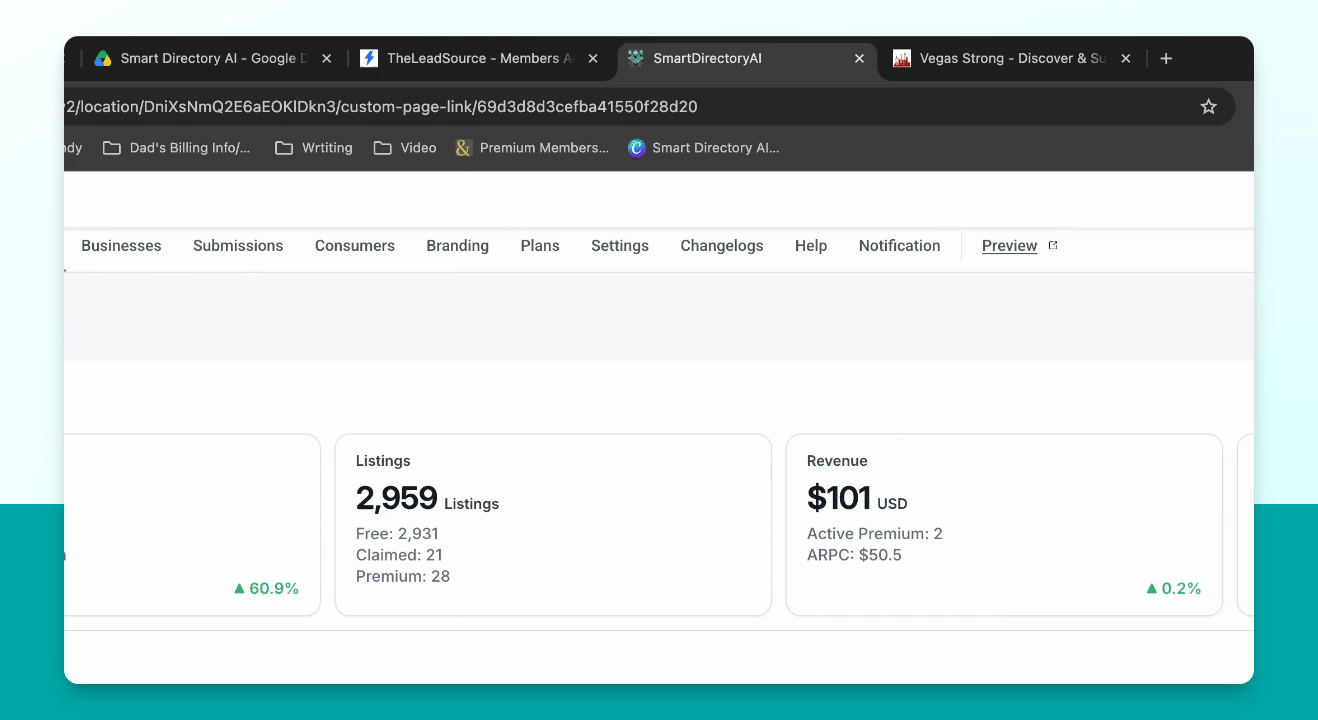This screenshot has height=720, width=1318.
Task: Open the Premium Members bookmark
Action: click(532, 148)
